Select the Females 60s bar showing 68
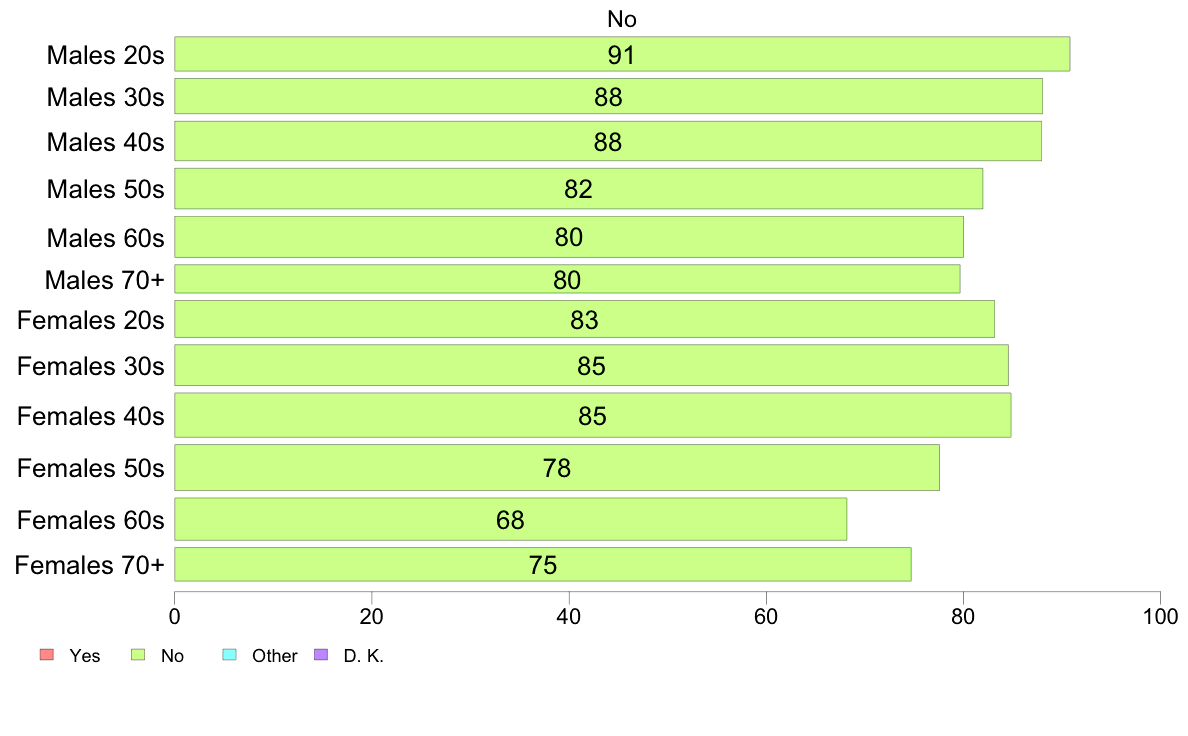This screenshot has width=1188, height=736. point(511,519)
